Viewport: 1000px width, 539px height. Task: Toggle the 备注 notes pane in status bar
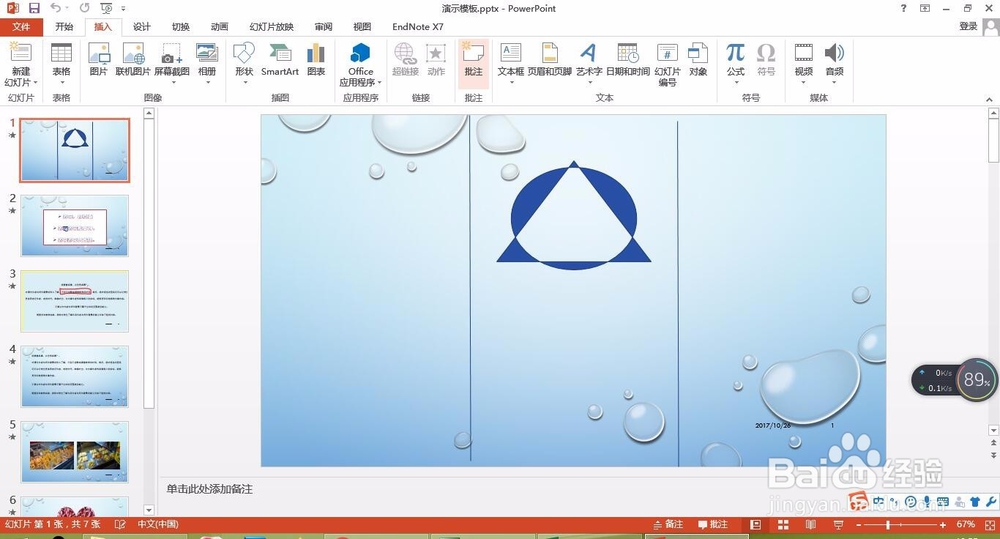tap(668, 524)
